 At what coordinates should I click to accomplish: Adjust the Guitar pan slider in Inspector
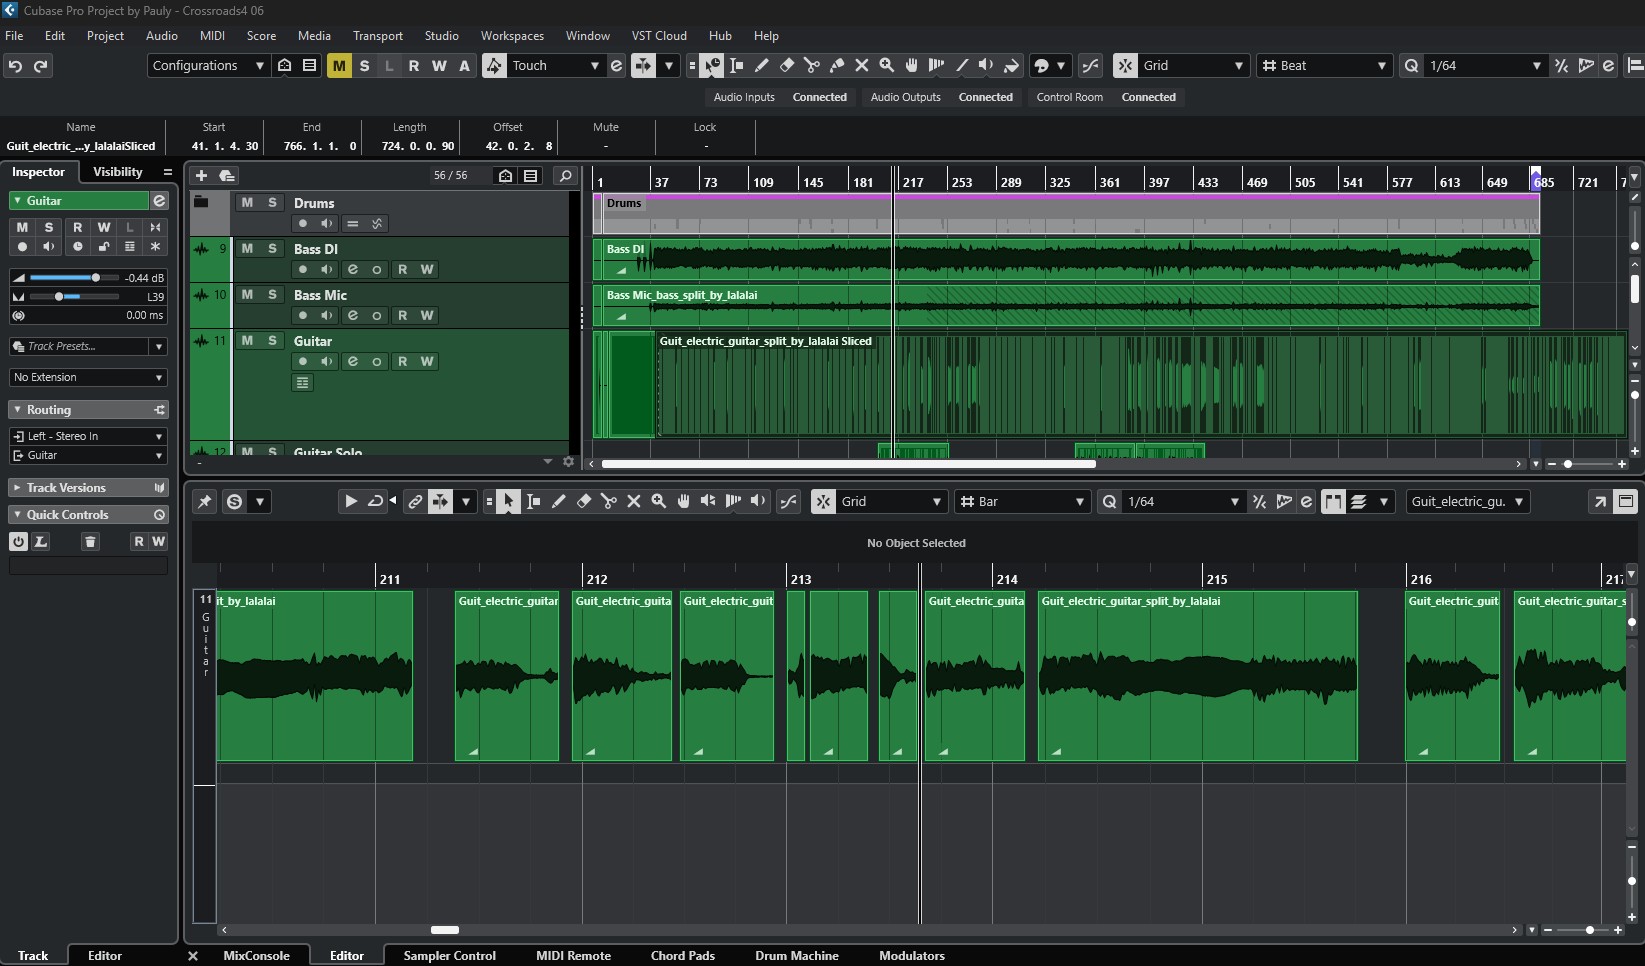point(74,296)
